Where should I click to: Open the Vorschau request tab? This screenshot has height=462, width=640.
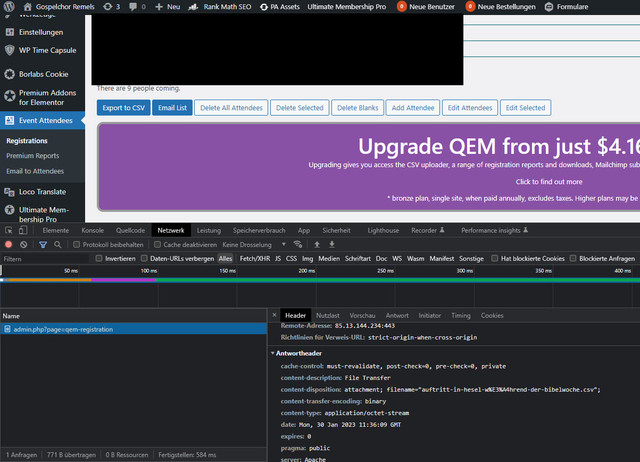coord(362,315)
